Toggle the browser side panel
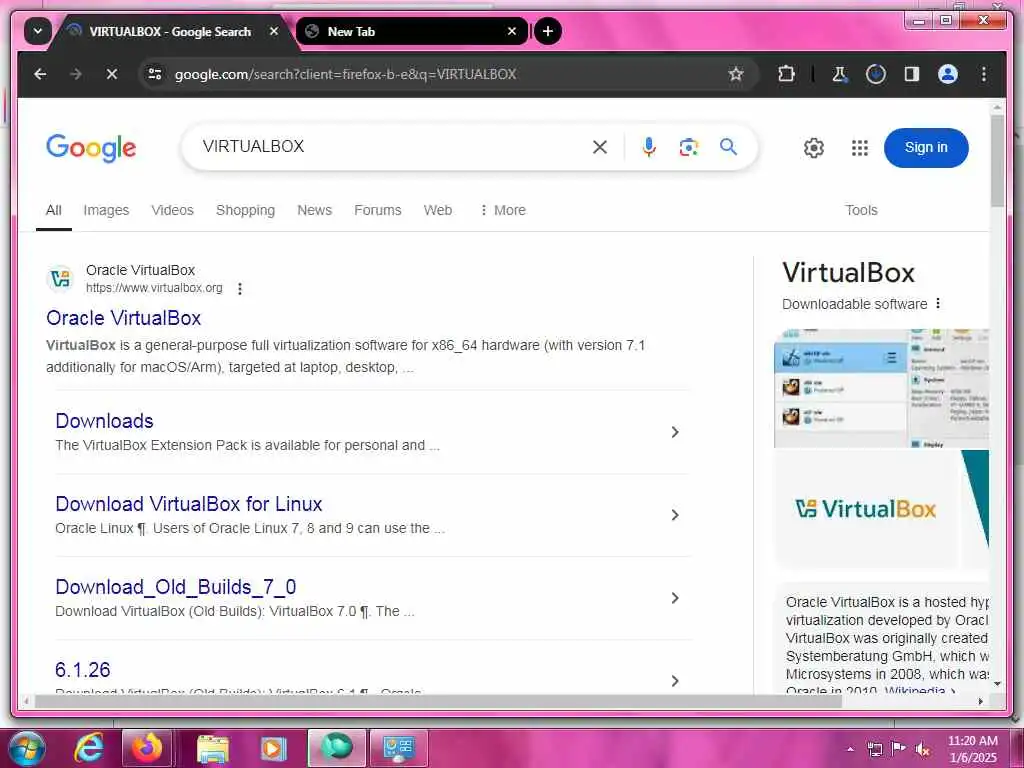This screenshot has width=1024, height=768. click(912, 74)
